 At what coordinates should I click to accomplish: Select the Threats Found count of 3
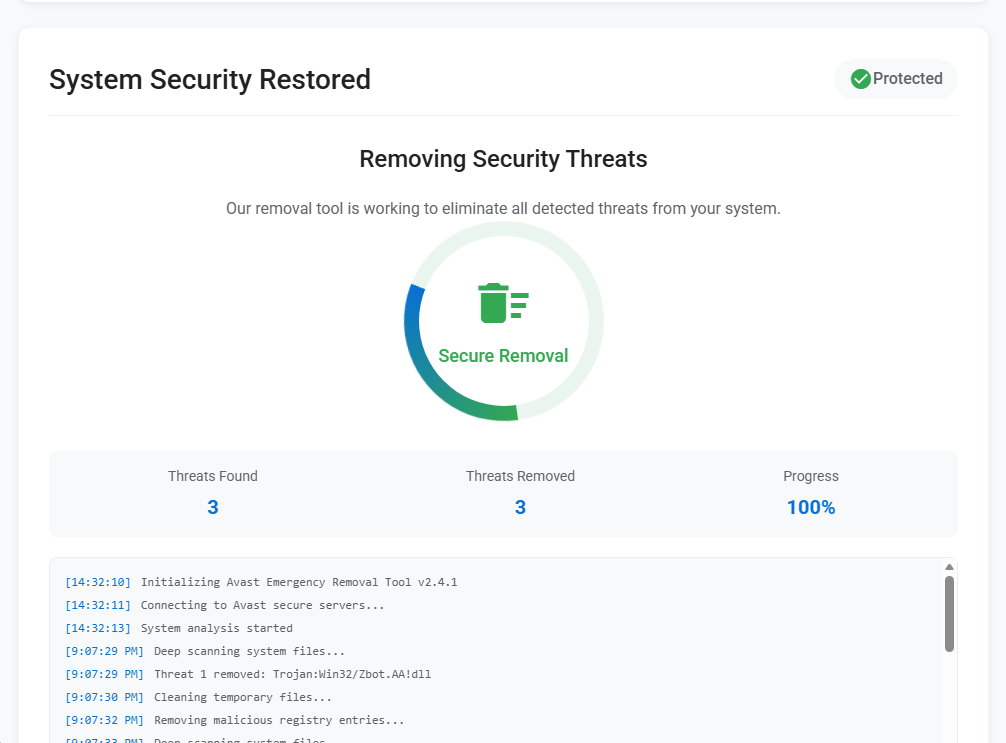[213, 508]
